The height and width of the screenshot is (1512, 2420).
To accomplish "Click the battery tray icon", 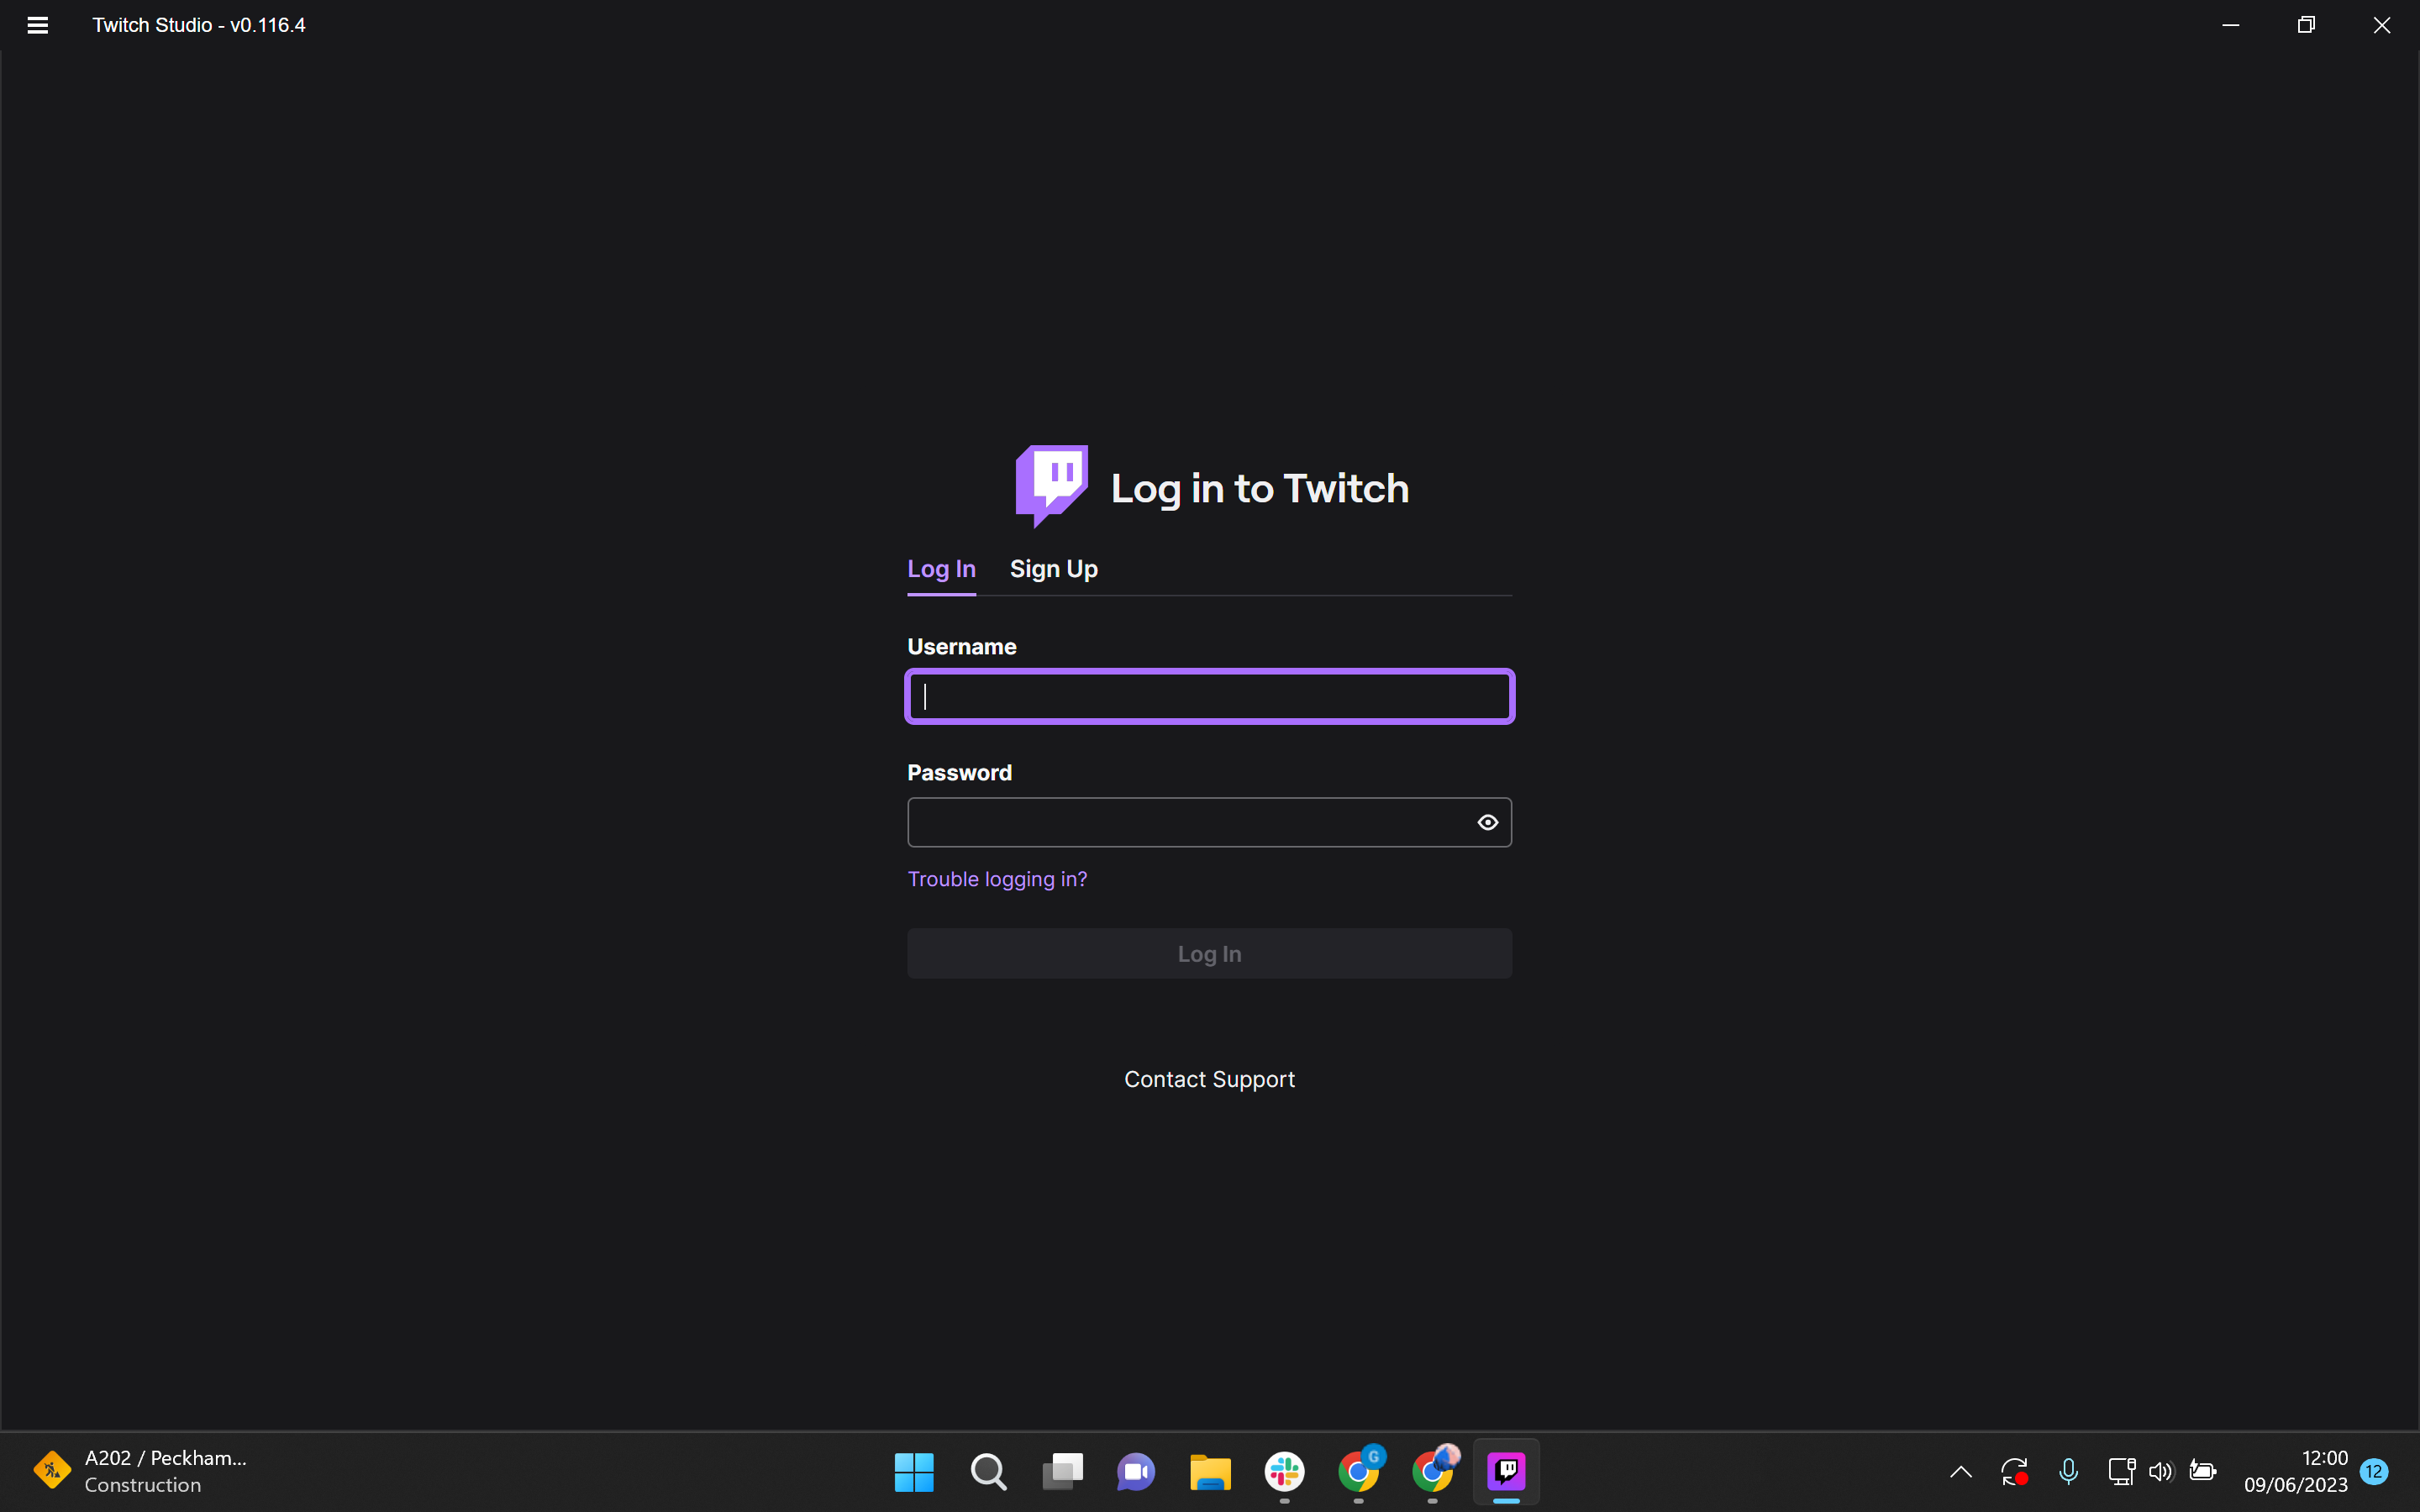I will click(2202, 1471).
